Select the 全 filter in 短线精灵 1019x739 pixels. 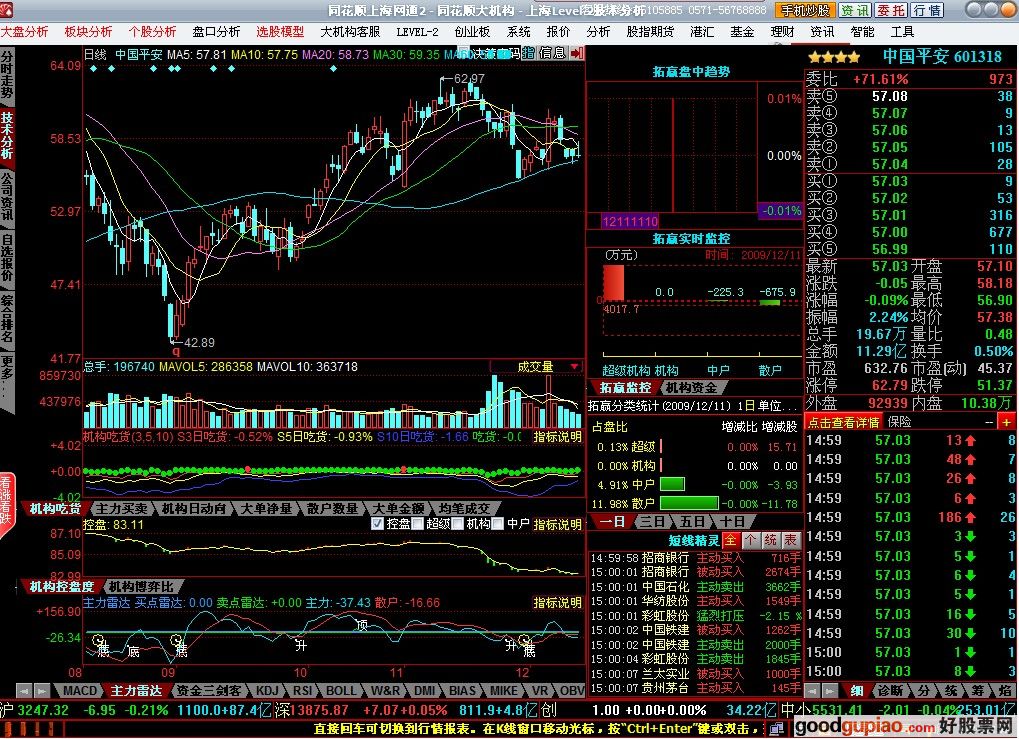[x=731, y=540]
